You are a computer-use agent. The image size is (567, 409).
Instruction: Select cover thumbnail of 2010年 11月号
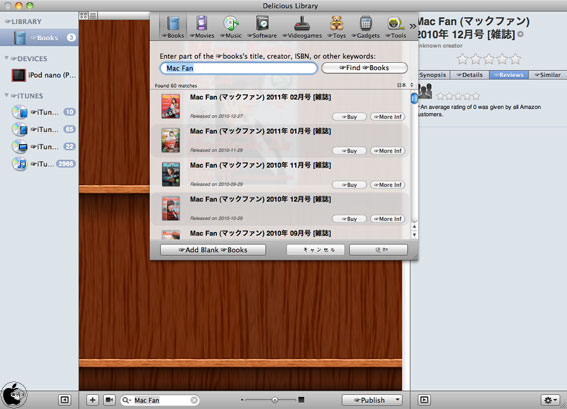pyautogui.click(x=171, y=174)
